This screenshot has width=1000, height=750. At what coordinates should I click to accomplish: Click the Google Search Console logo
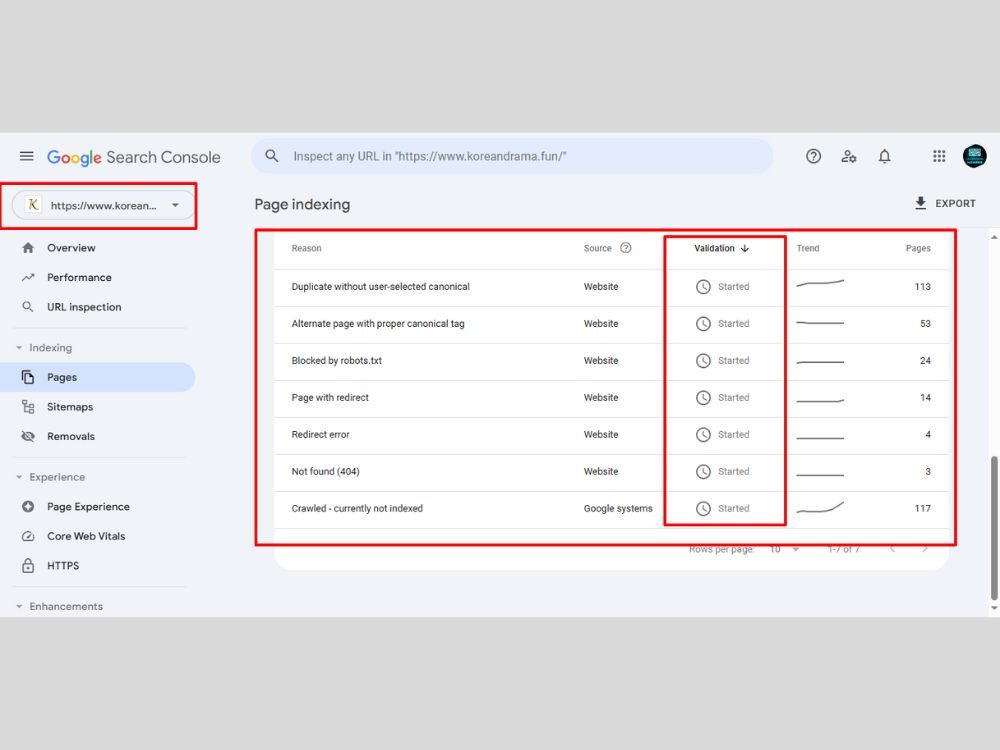[133, 157]
